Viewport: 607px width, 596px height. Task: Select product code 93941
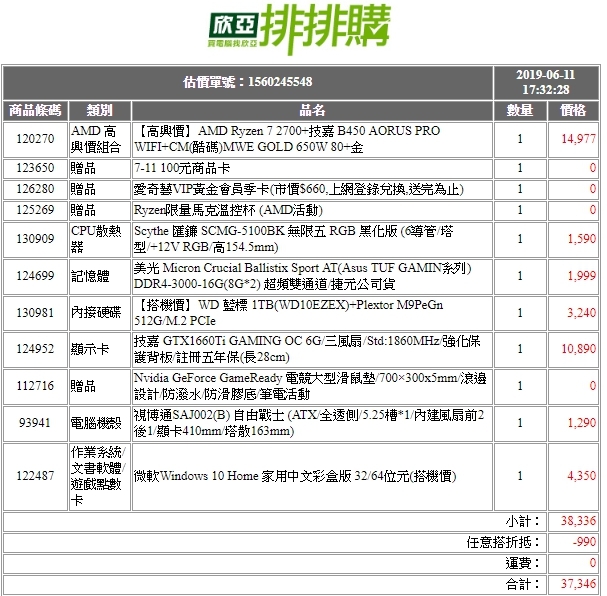(35, 423)
